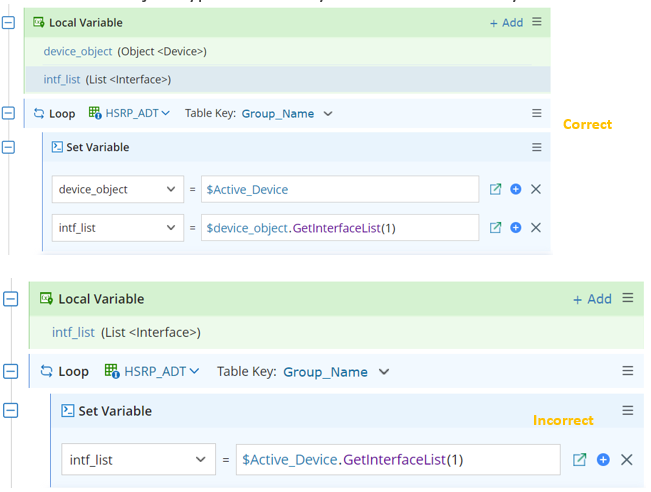Open the device_object variable dropdown

(x=117, y=189)
